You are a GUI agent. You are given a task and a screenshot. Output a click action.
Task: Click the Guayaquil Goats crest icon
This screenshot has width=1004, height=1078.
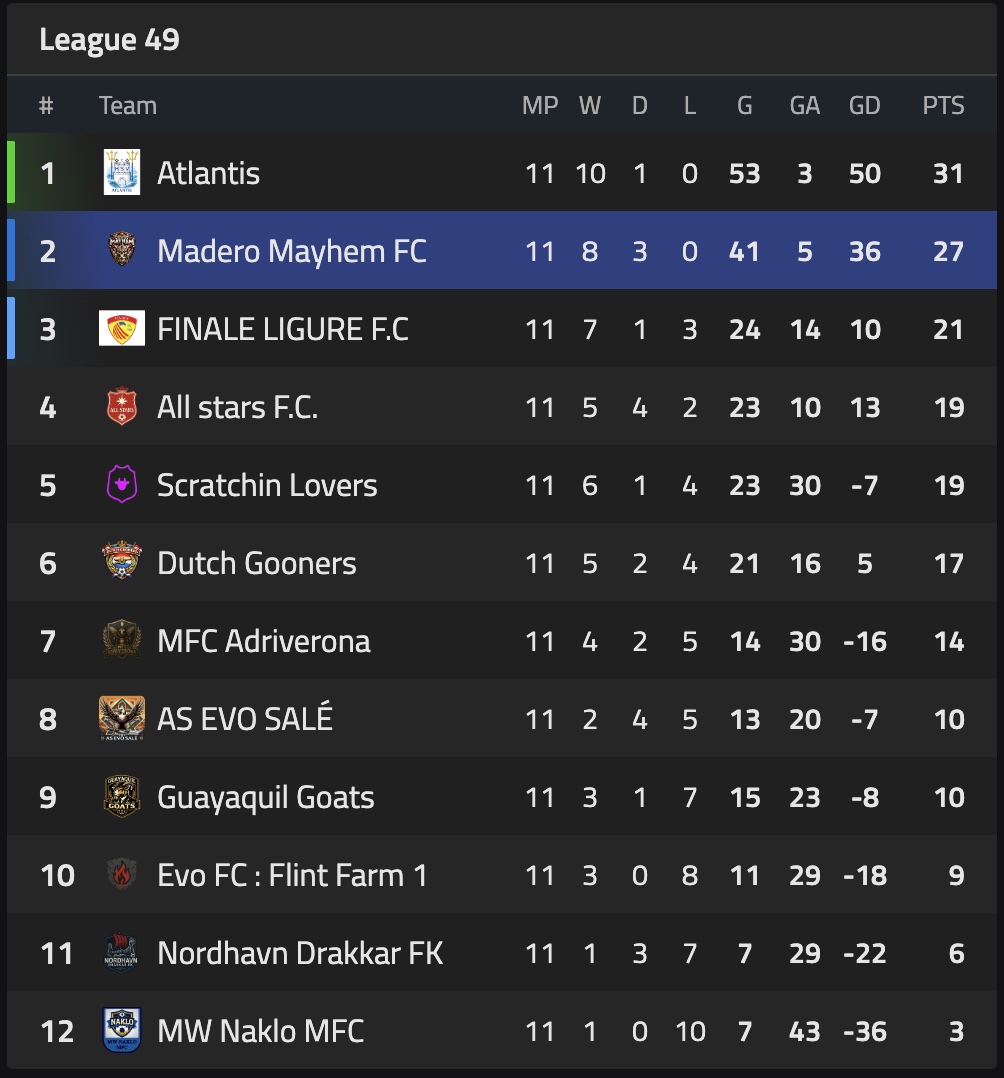point(122,797)
